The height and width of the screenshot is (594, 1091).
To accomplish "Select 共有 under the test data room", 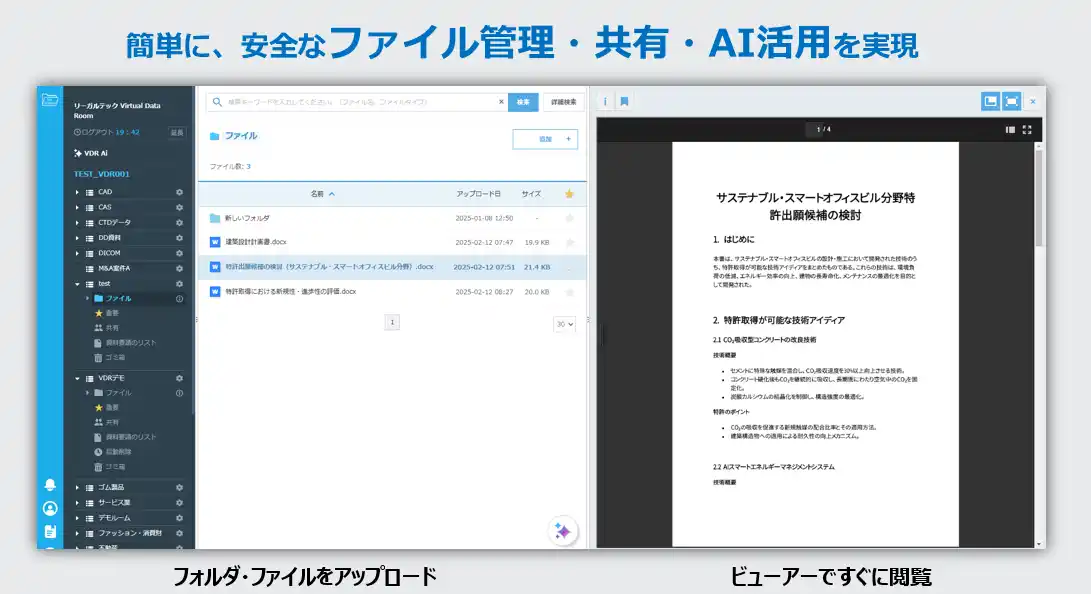I will tap(112, 328).
